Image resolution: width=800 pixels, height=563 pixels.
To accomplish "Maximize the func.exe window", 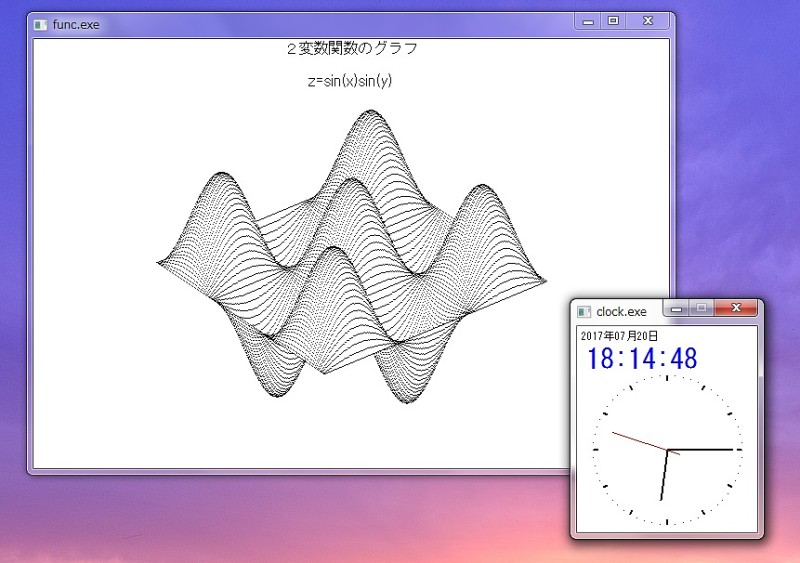I will click(613, 21).
